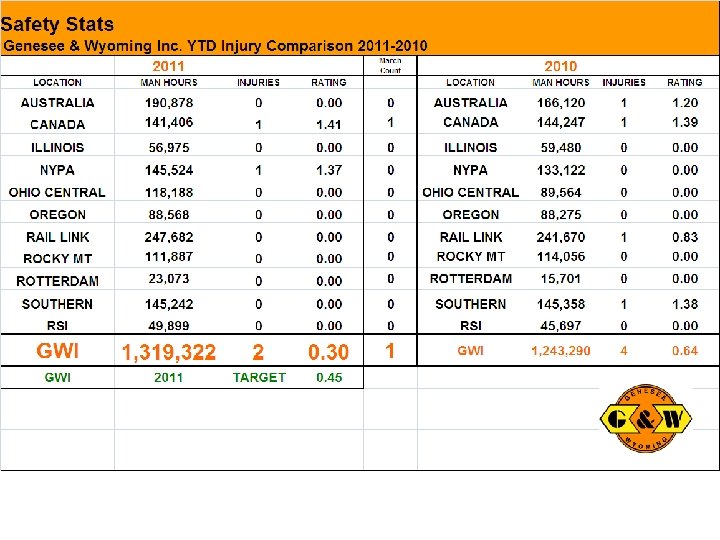Click the target rating value 0.45
Viewport: 720px width, 540px height.
[x=329, y=377]
